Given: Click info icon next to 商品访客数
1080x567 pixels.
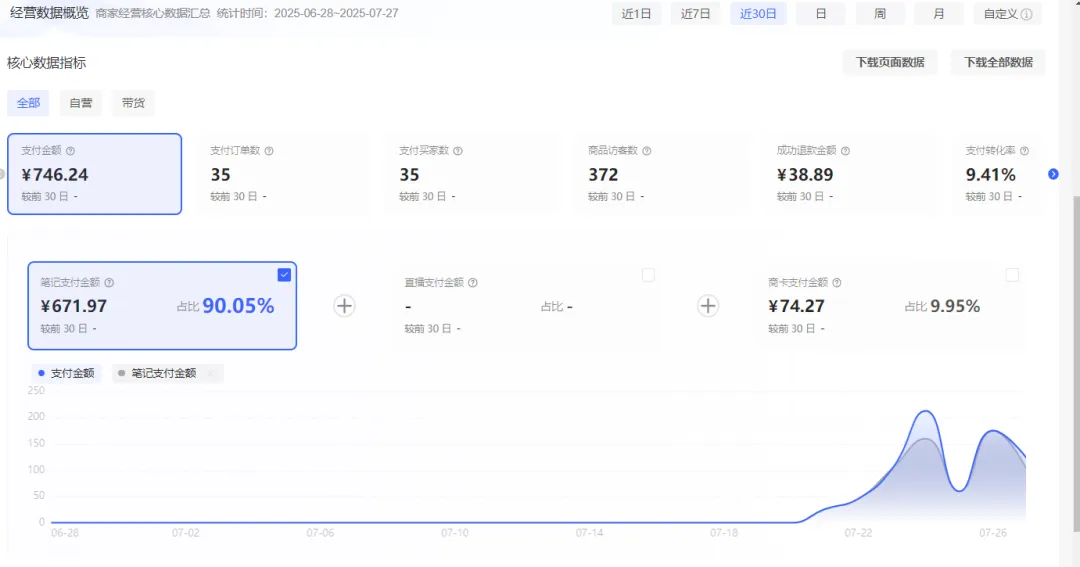Looking at the screenshot, I should [647, 151].
